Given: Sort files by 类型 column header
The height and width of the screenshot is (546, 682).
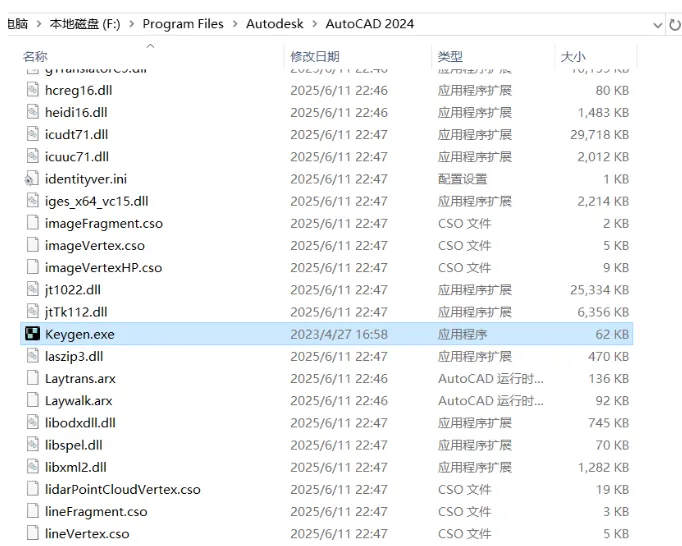Looking at the screenshot, I should (450, 57).
